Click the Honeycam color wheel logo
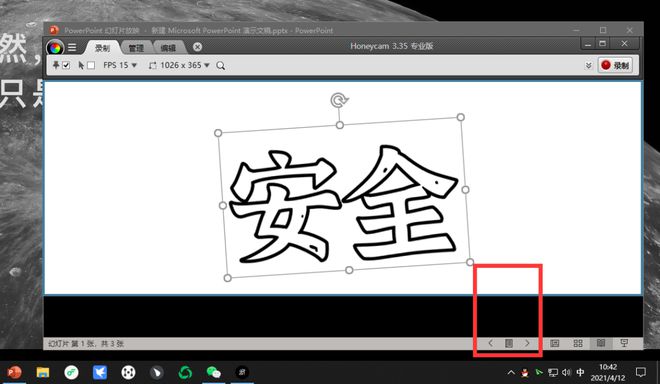 (55, 48)
